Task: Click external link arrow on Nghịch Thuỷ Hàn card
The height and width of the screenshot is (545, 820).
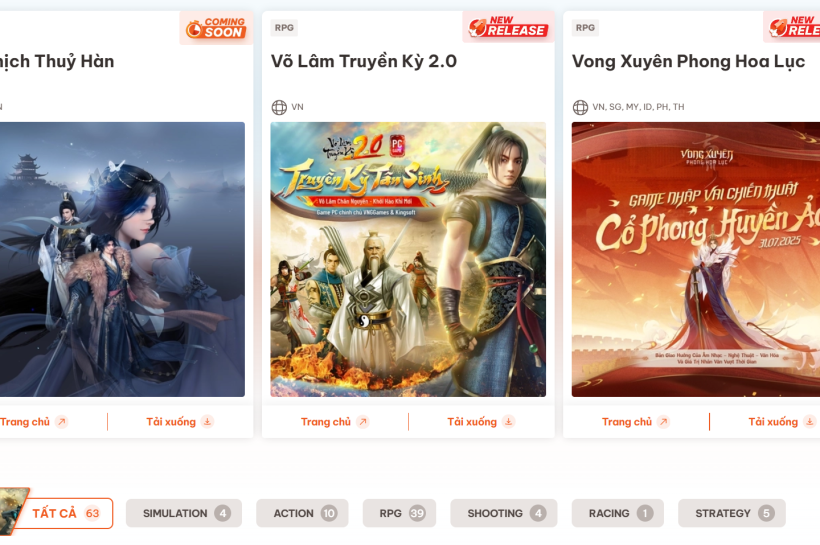Action: (x=62, y=422)
